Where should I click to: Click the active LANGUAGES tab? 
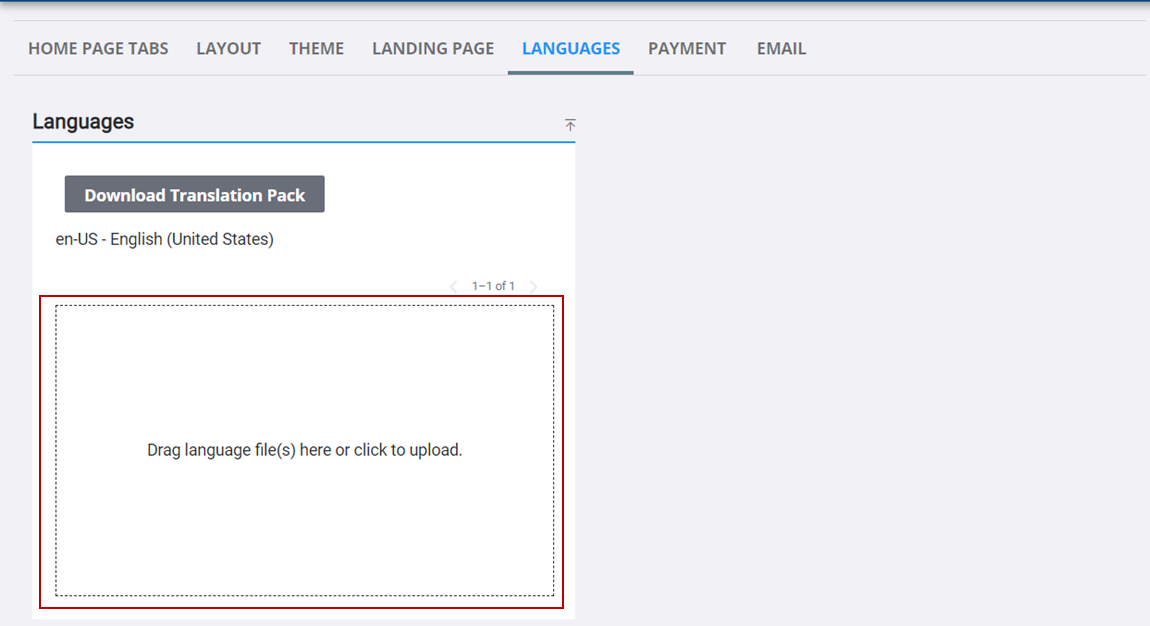click(570, 48)
